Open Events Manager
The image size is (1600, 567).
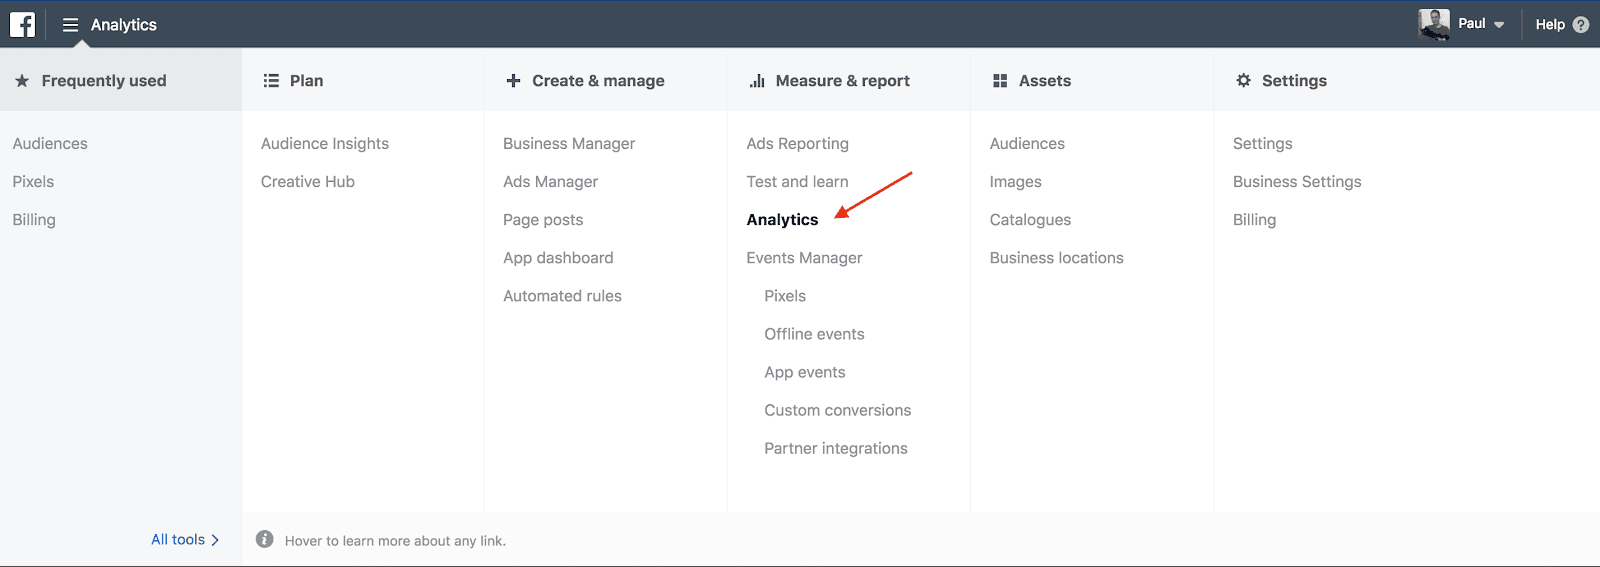click(804, 258)
